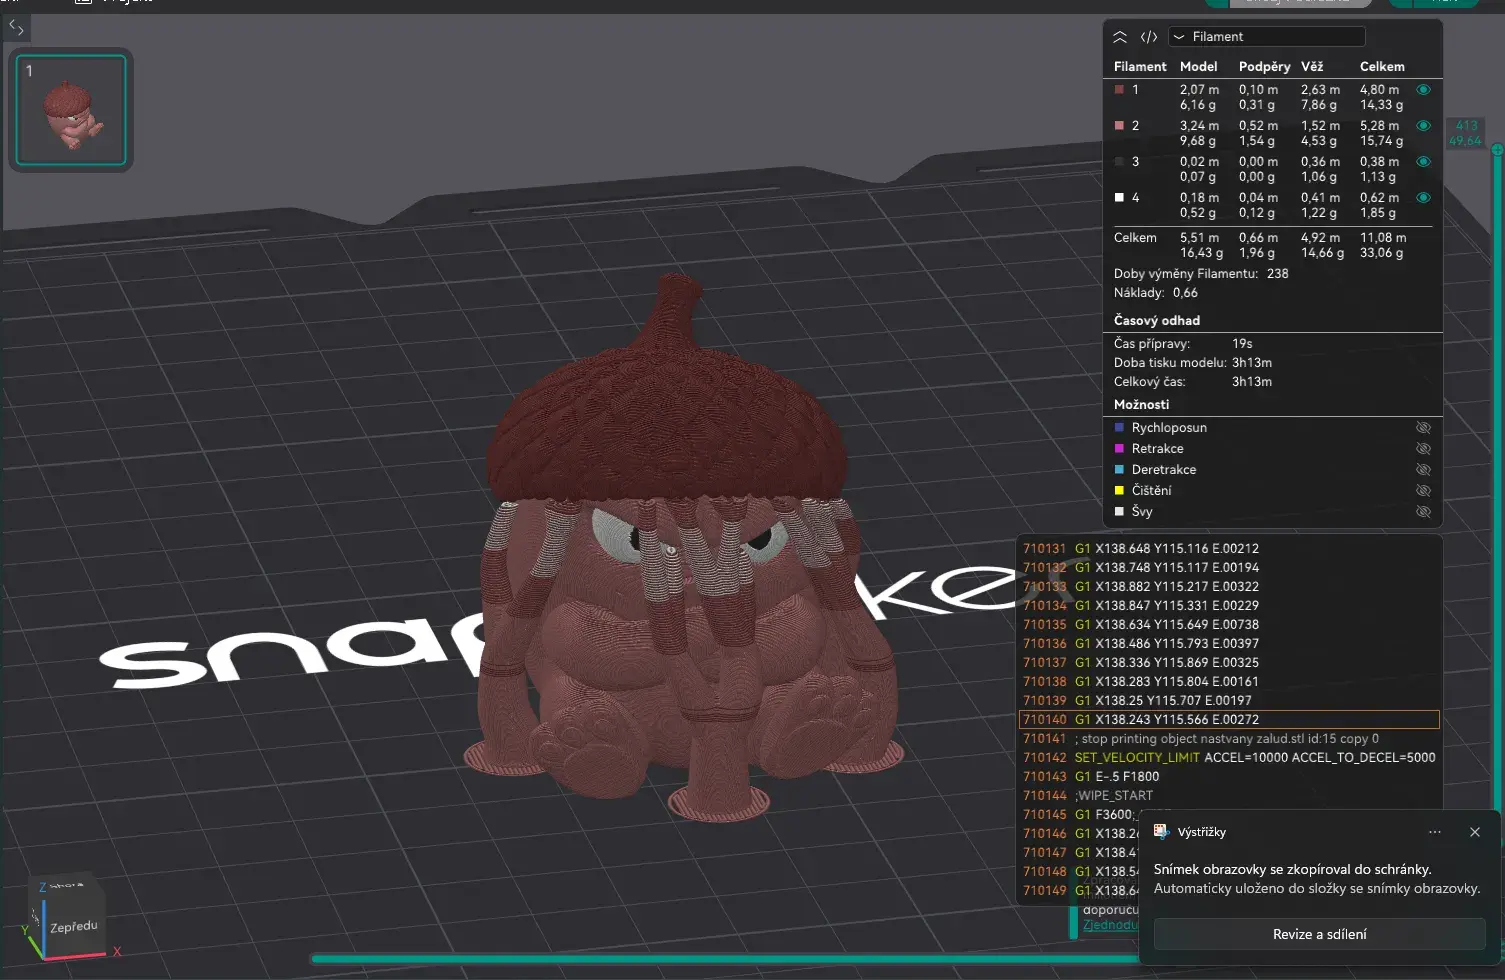The height and width of the screenshot is (980, 1505).
Task: Toggle visibility of filament 4
Action: click(x=1423, y=198)
